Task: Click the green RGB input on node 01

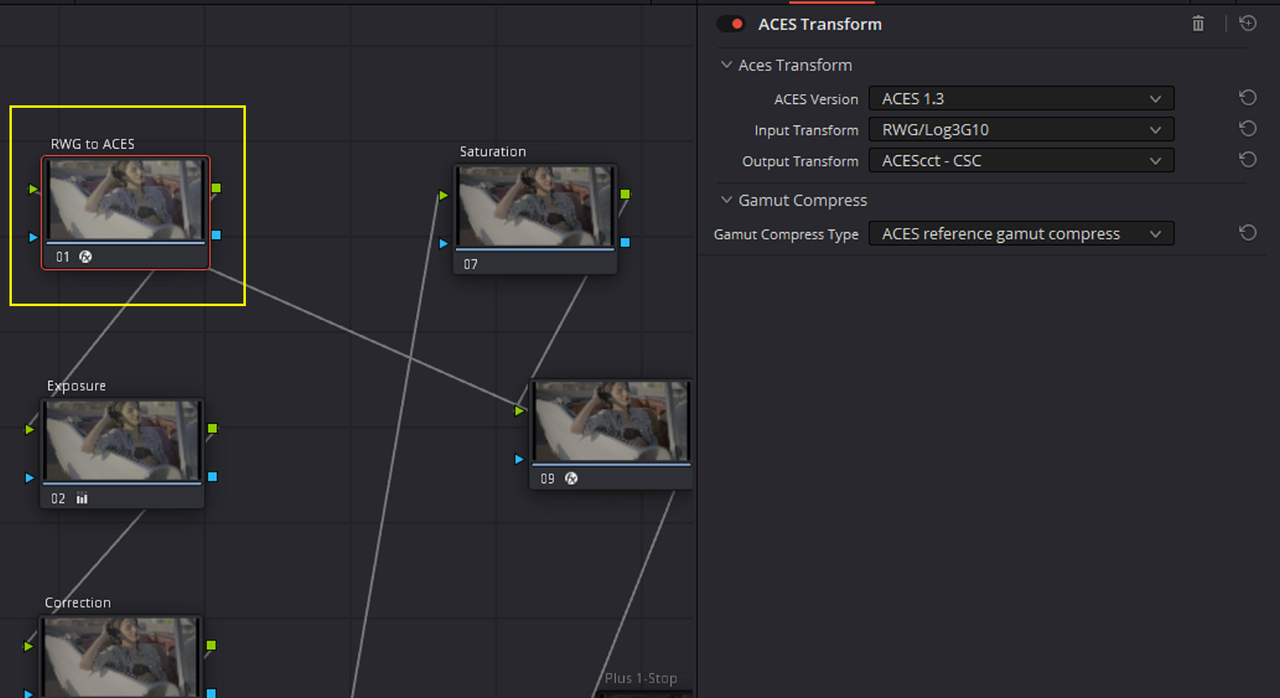Action: coord(34,189)
